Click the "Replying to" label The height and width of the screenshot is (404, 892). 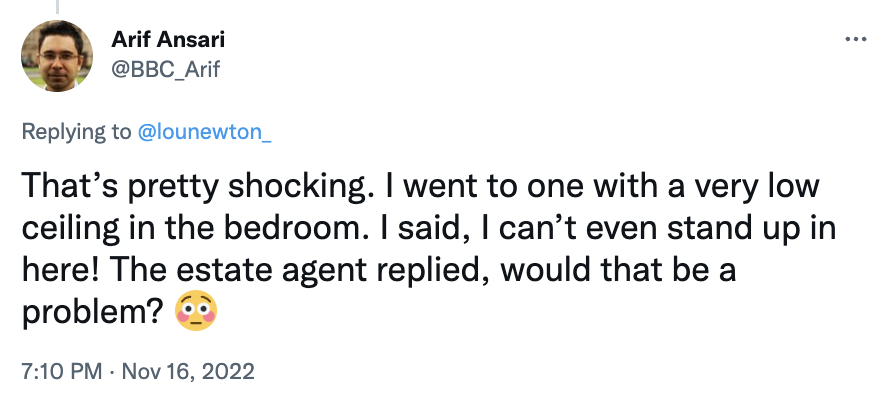[x=76, y=131]
